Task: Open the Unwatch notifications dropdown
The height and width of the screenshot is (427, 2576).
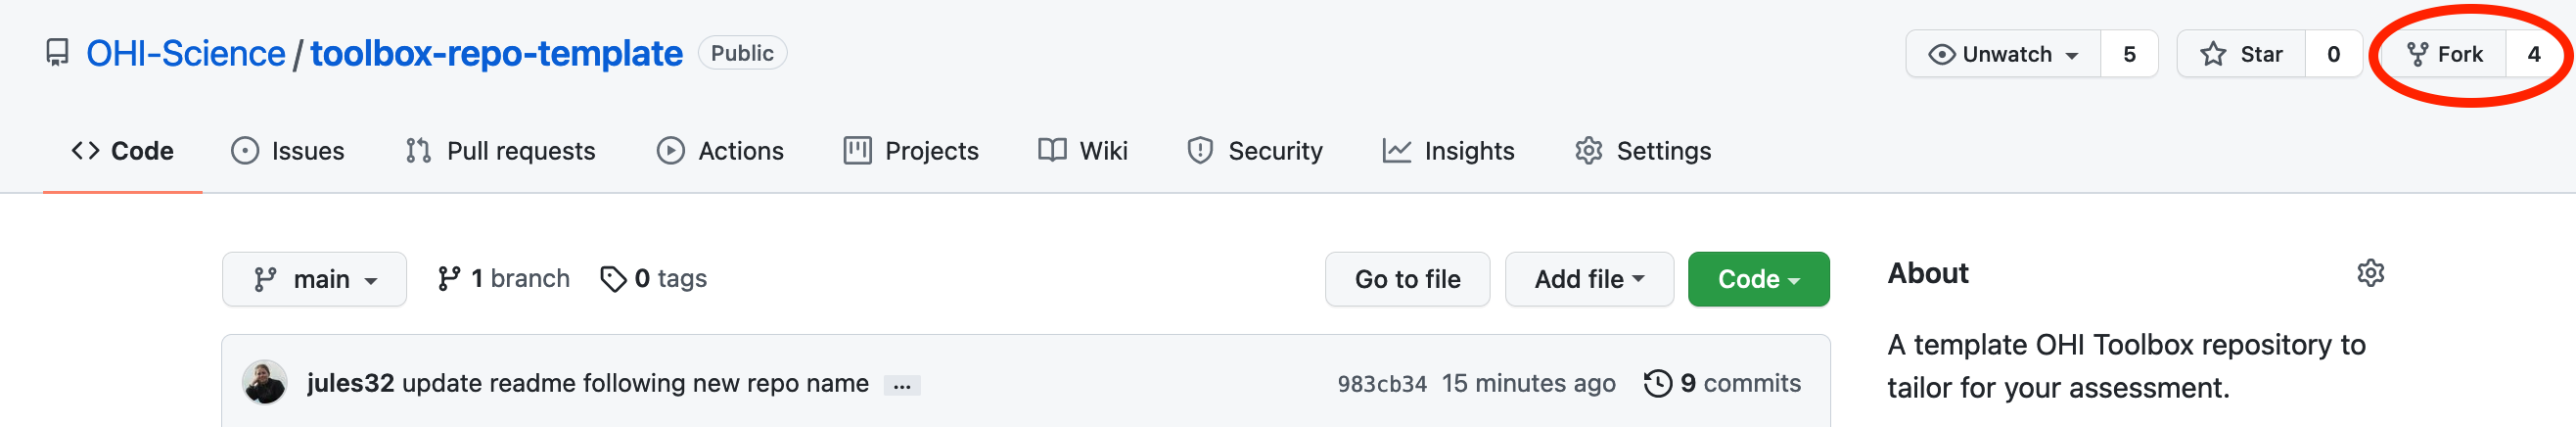Action: point(2003,54)
